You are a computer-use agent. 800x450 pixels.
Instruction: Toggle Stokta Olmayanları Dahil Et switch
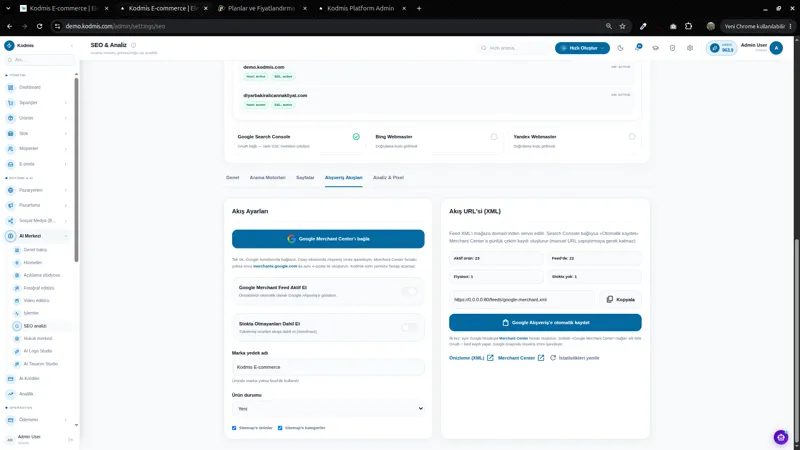pyautogui.click(x=410, y=327)
